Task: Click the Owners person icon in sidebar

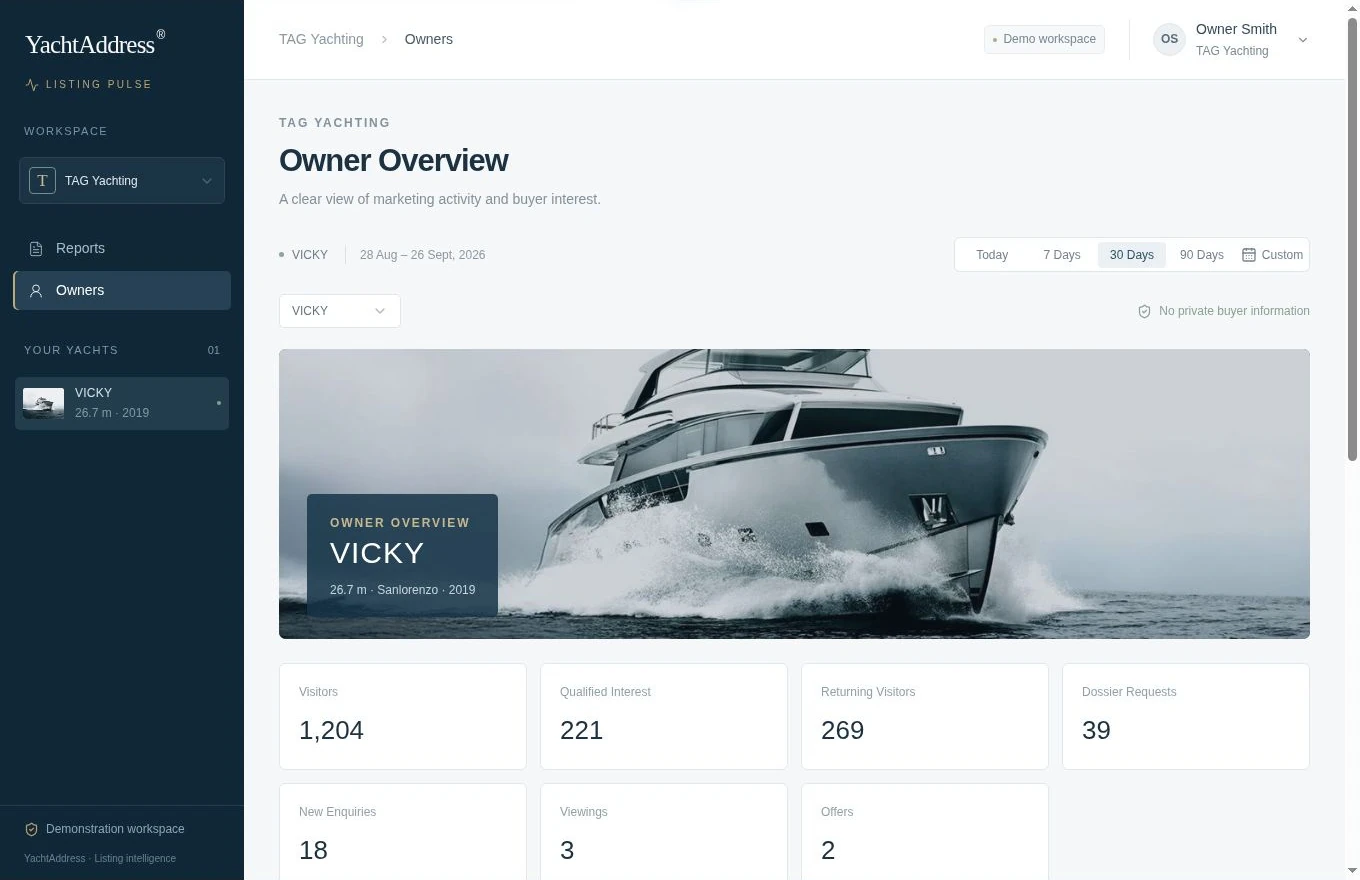Action: (36, 291)
